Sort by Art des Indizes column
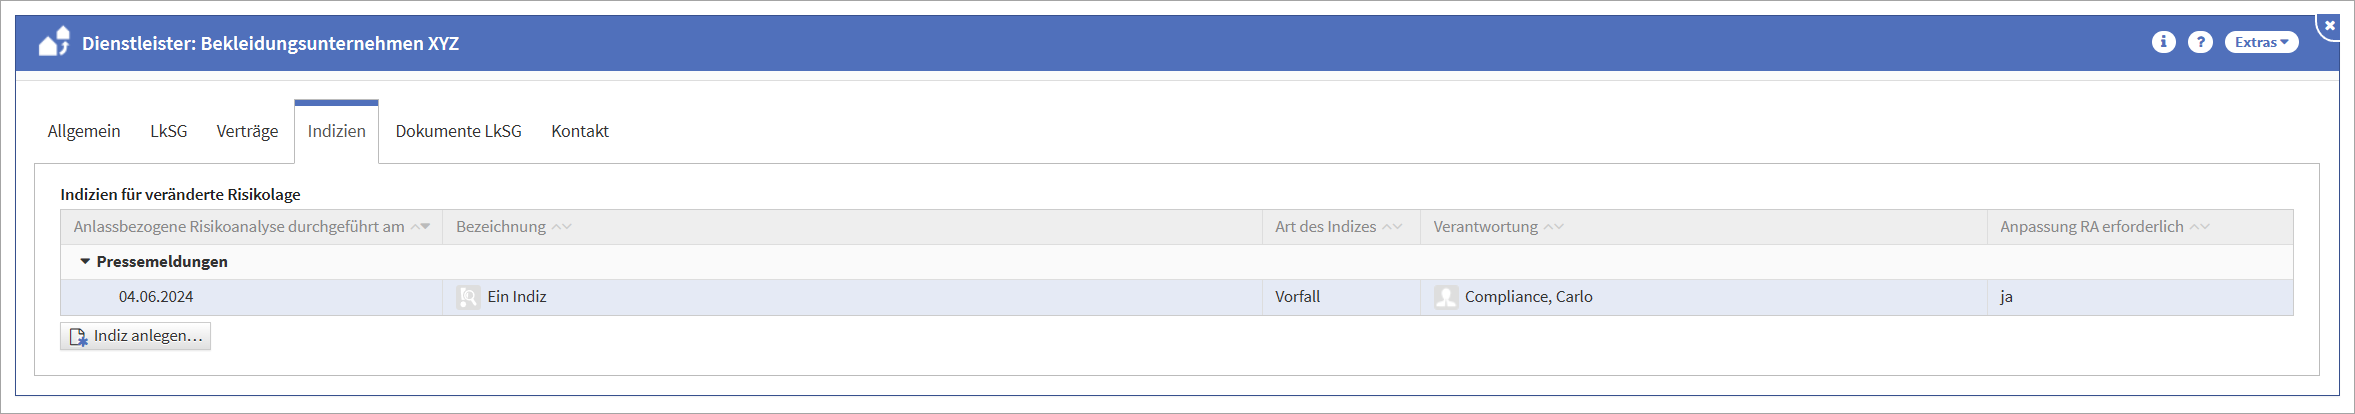 1325,227
